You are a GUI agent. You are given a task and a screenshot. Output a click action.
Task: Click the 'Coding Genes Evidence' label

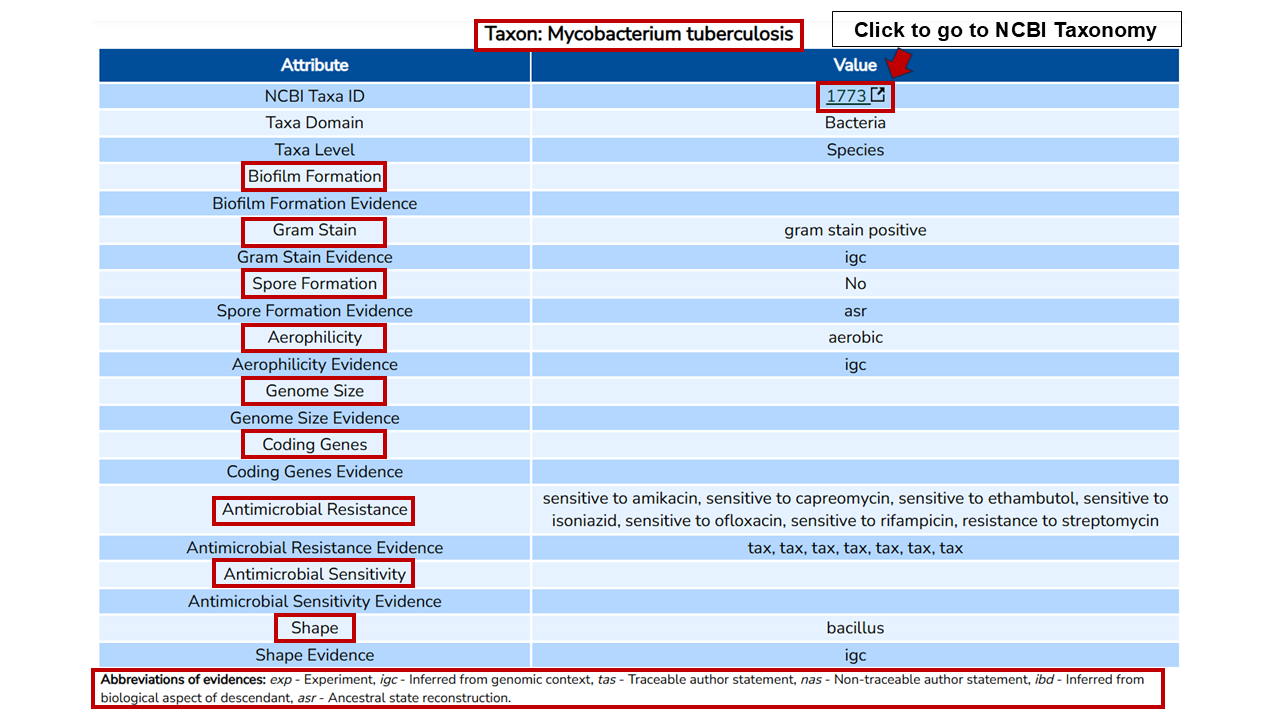click(x=315, y=472)
